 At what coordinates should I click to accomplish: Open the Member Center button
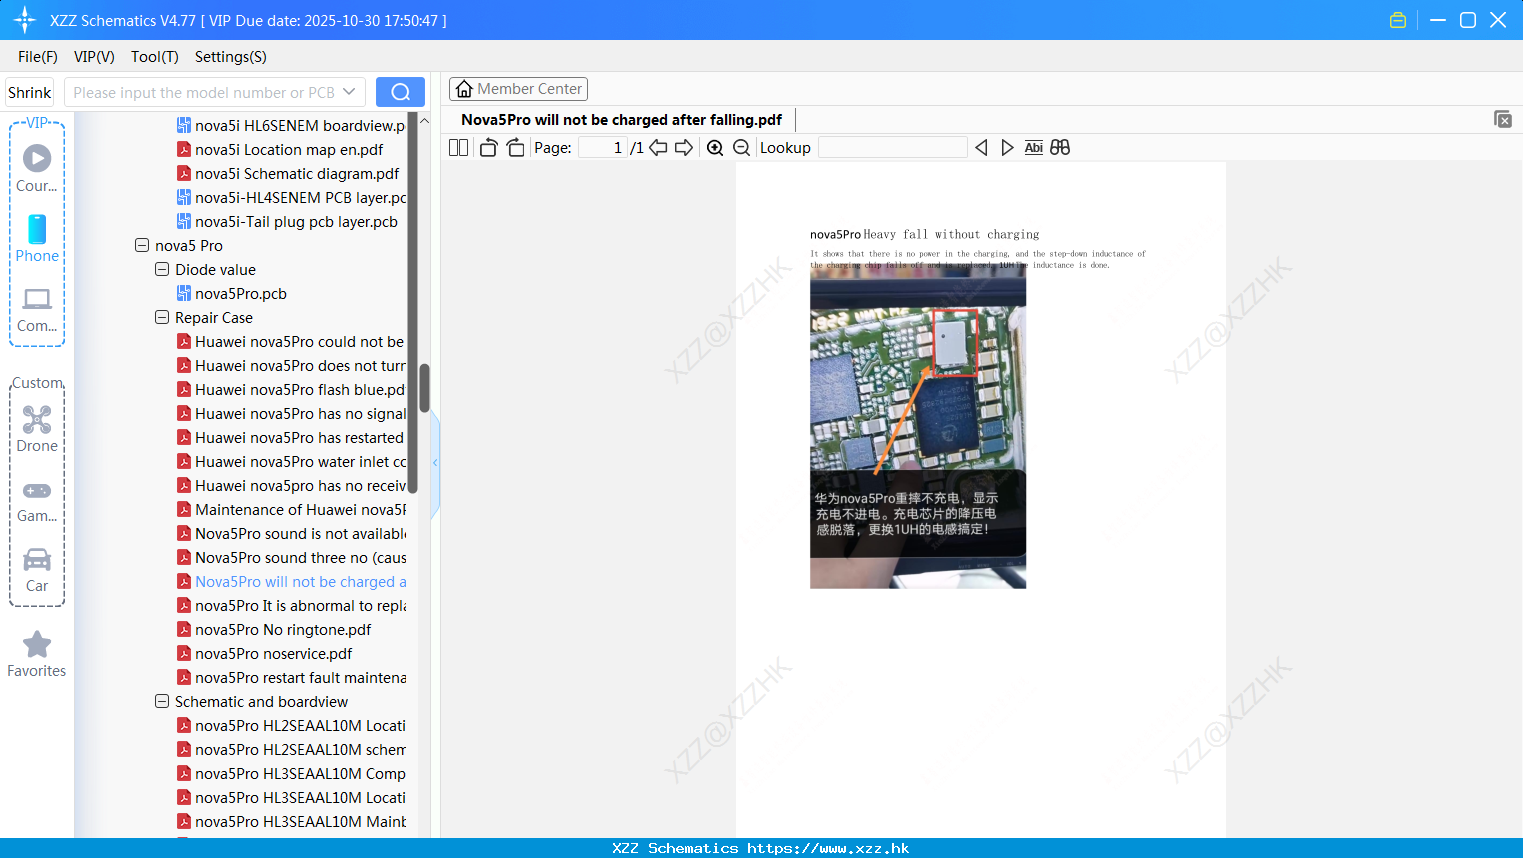coord(518,89)
